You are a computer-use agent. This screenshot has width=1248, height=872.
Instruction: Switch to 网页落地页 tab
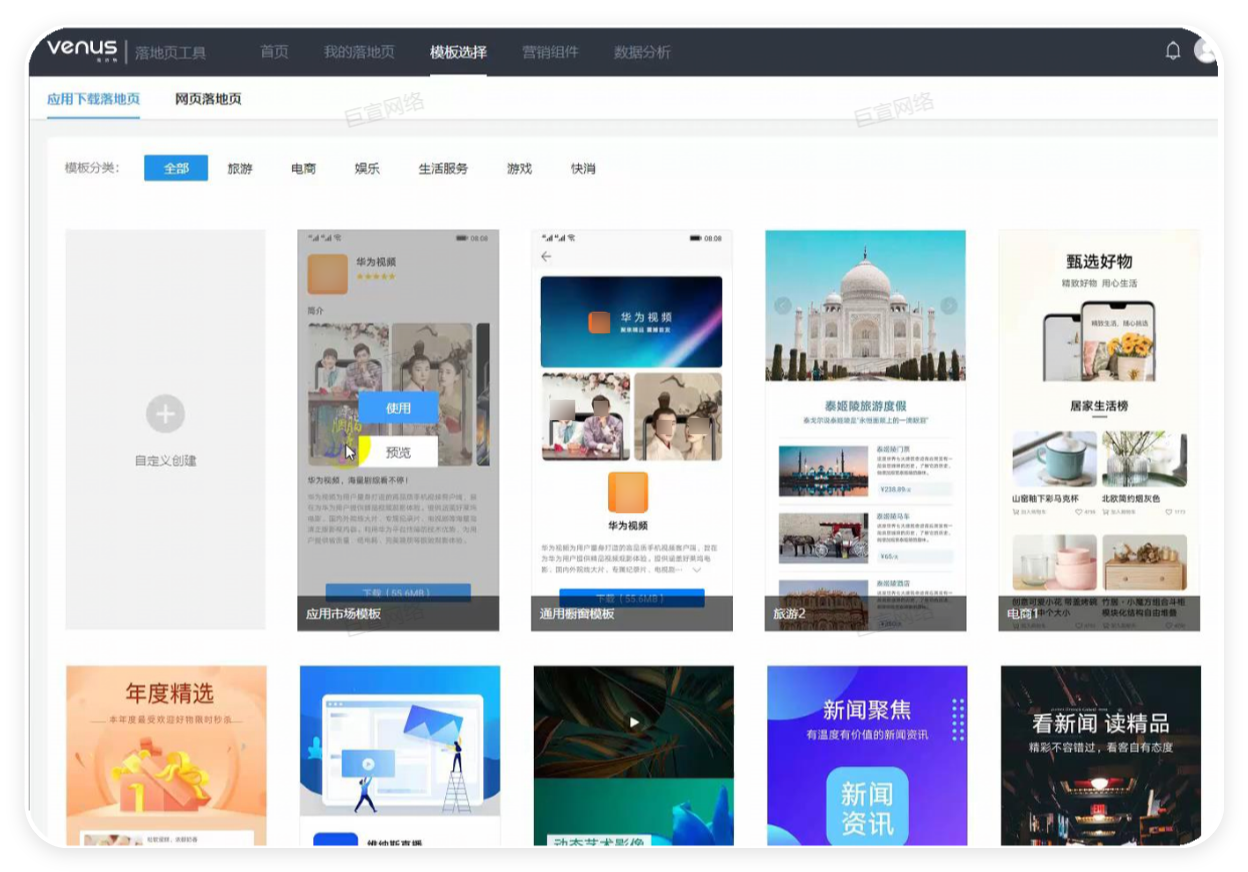tap(208, 99)
